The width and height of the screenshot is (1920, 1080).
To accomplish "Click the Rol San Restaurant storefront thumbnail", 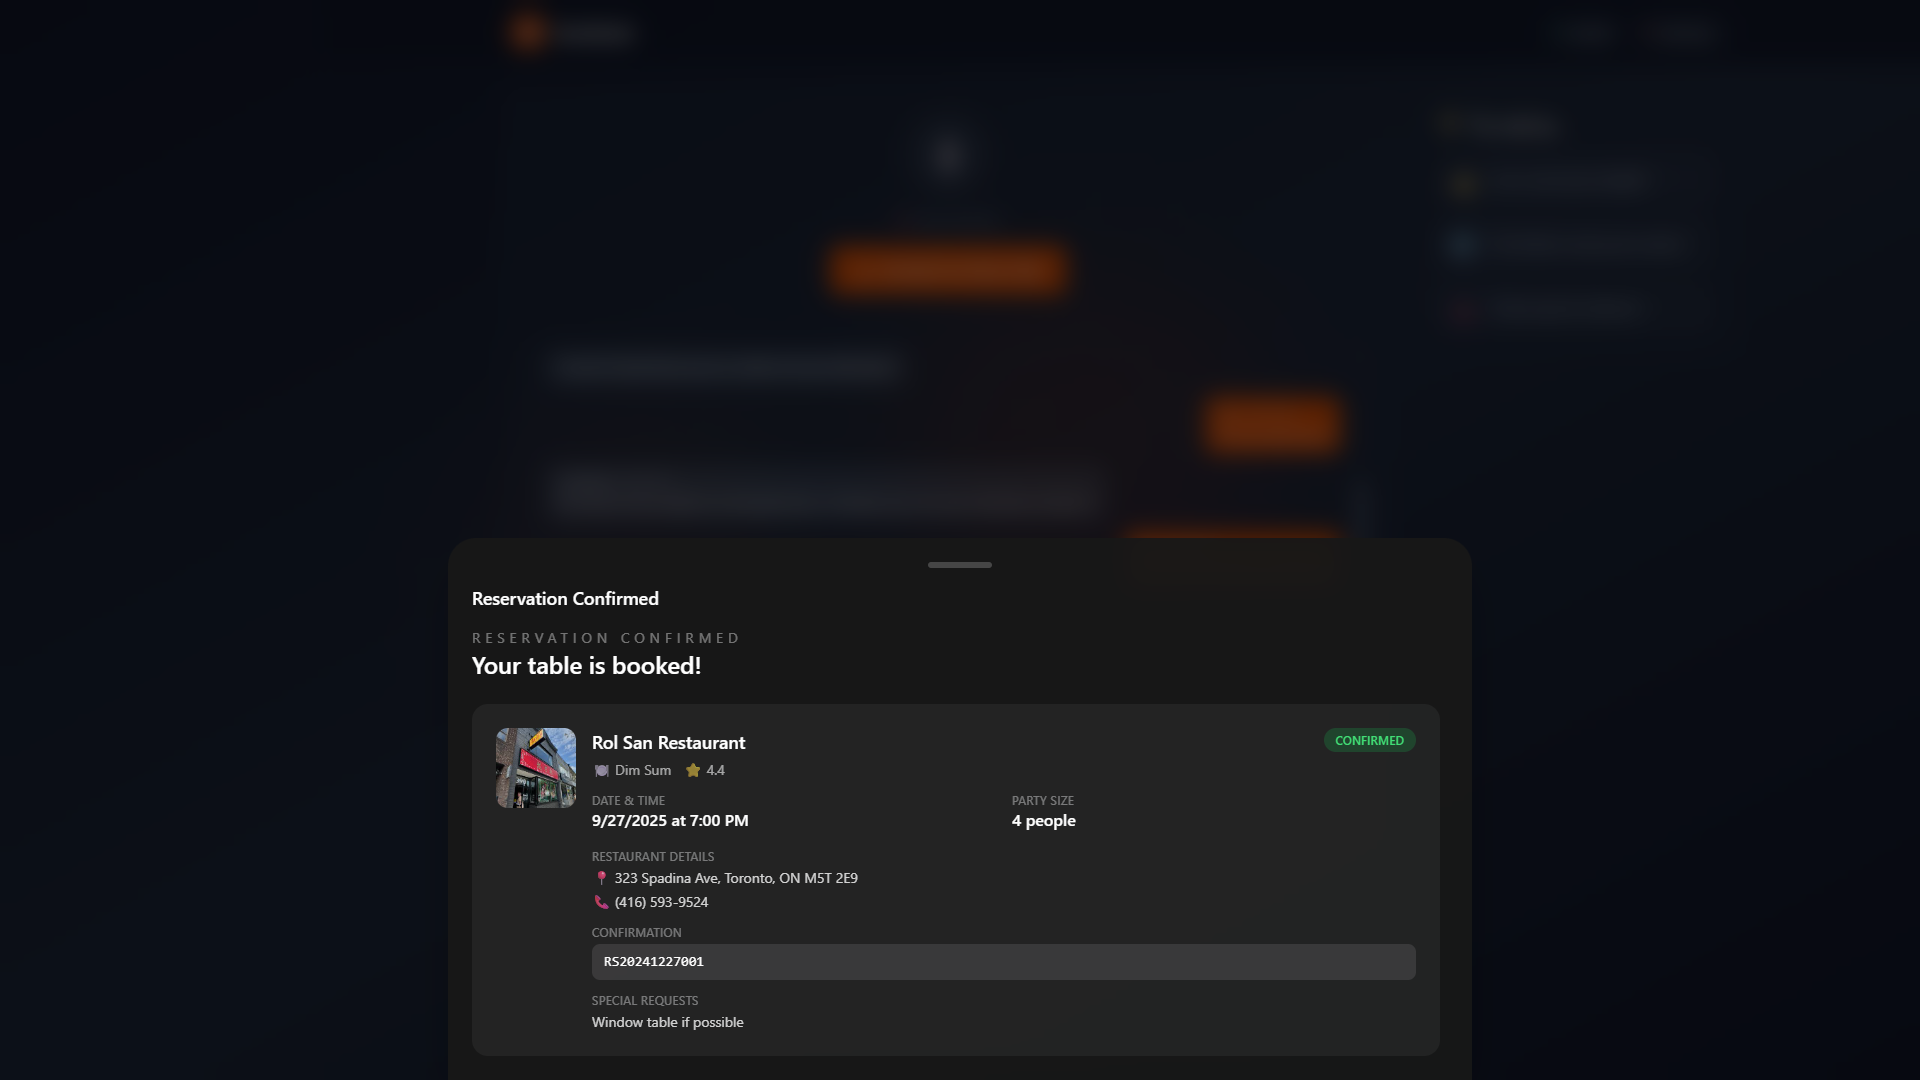I will pyautogui.click(x=536, y=768).
